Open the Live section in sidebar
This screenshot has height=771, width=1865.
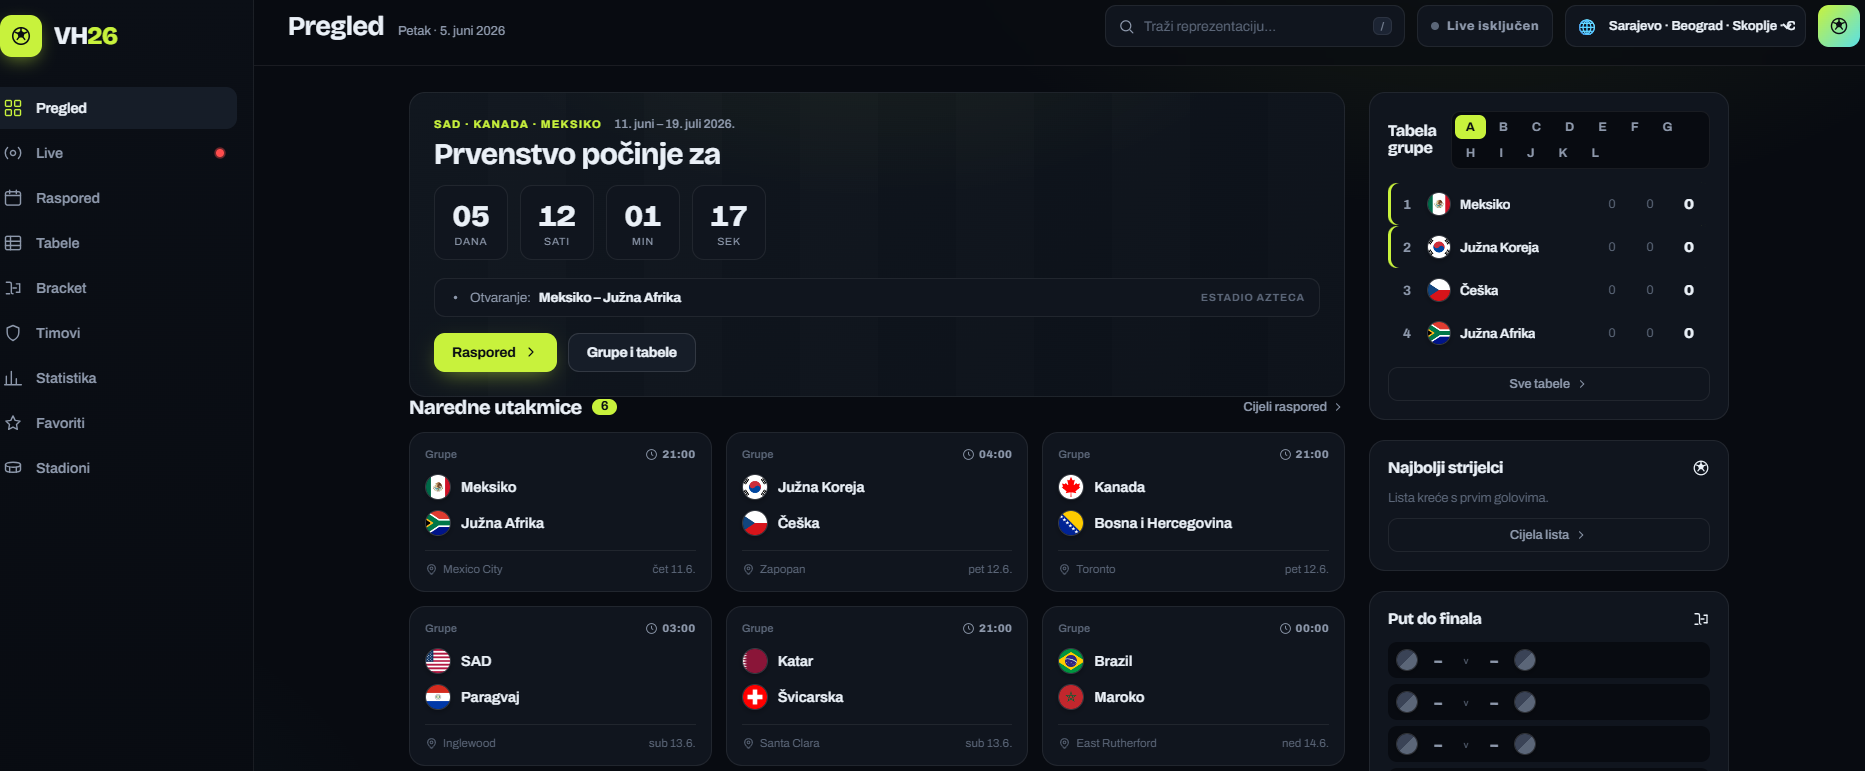[118, 153]
